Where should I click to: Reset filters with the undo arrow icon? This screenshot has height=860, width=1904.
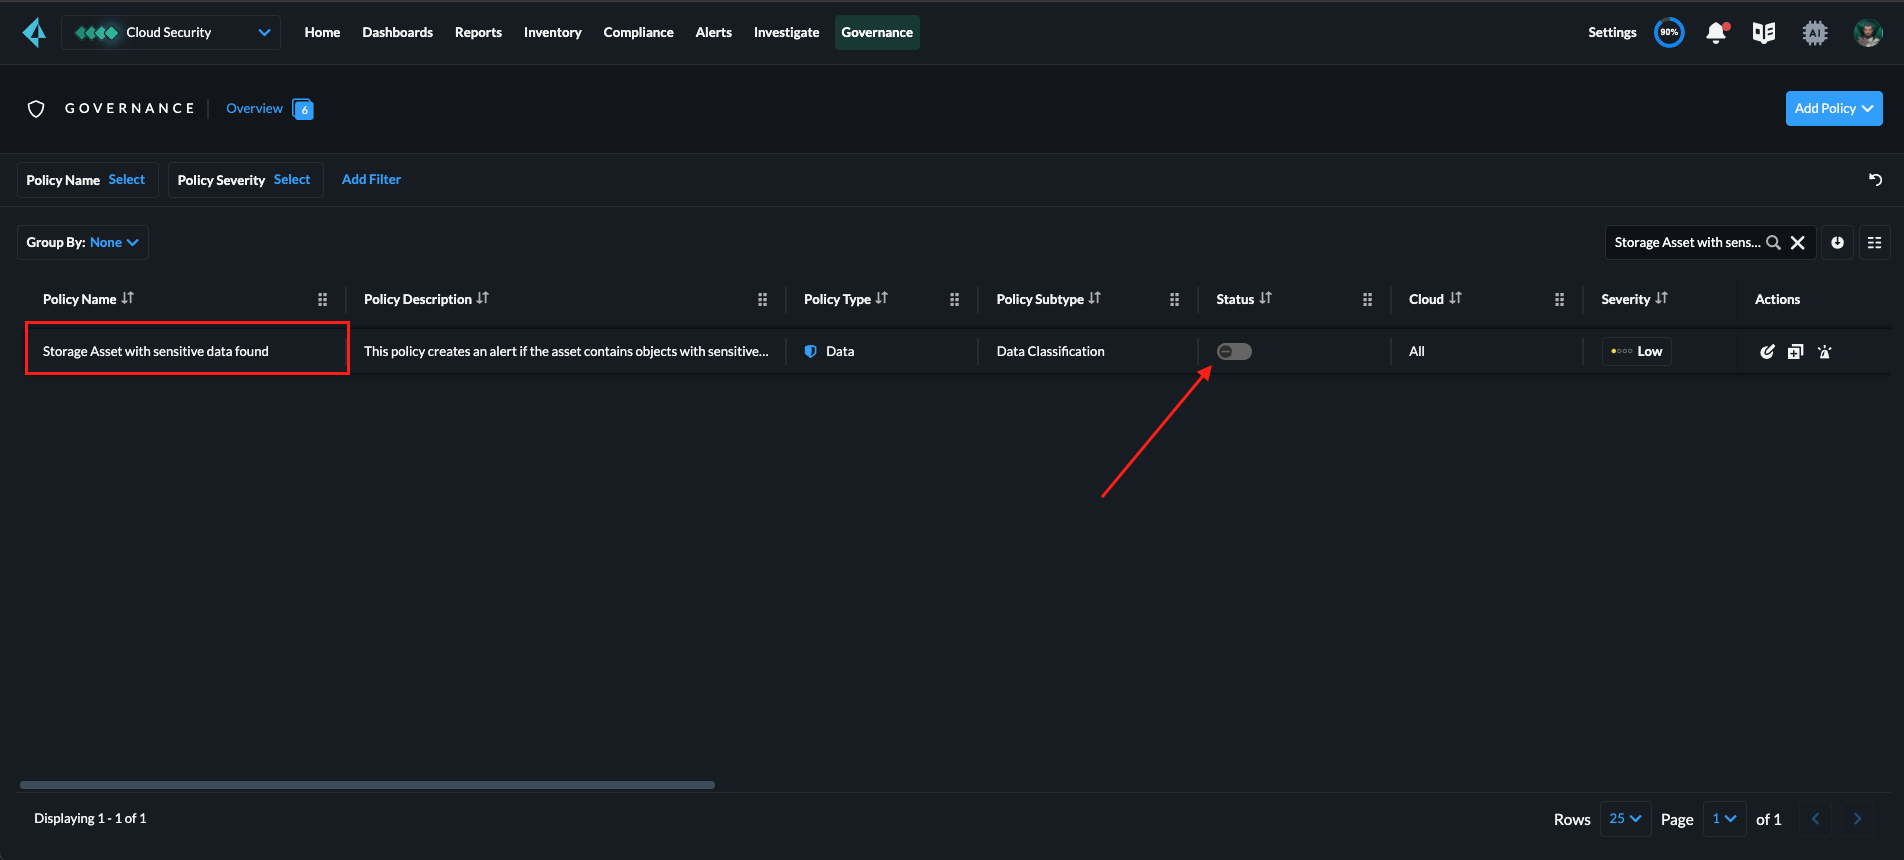tap(1876, 180)
